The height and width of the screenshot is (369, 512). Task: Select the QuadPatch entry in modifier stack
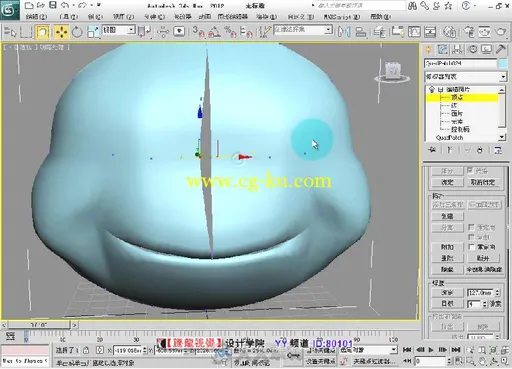(x=450, y=137)
